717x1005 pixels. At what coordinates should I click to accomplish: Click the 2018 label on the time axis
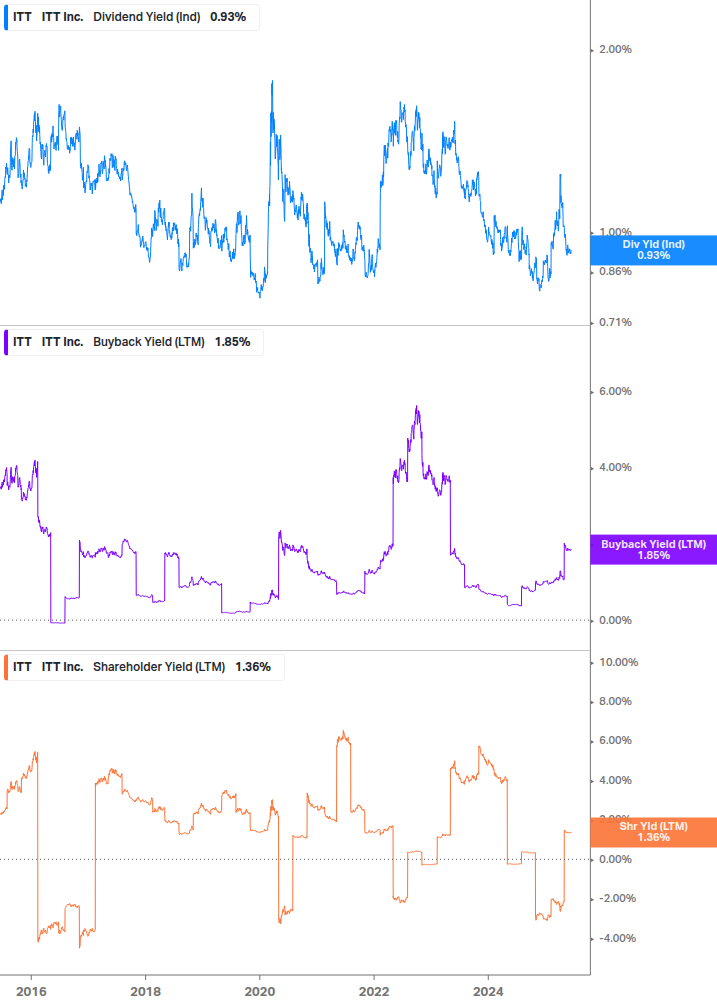(x=145, y=992)
